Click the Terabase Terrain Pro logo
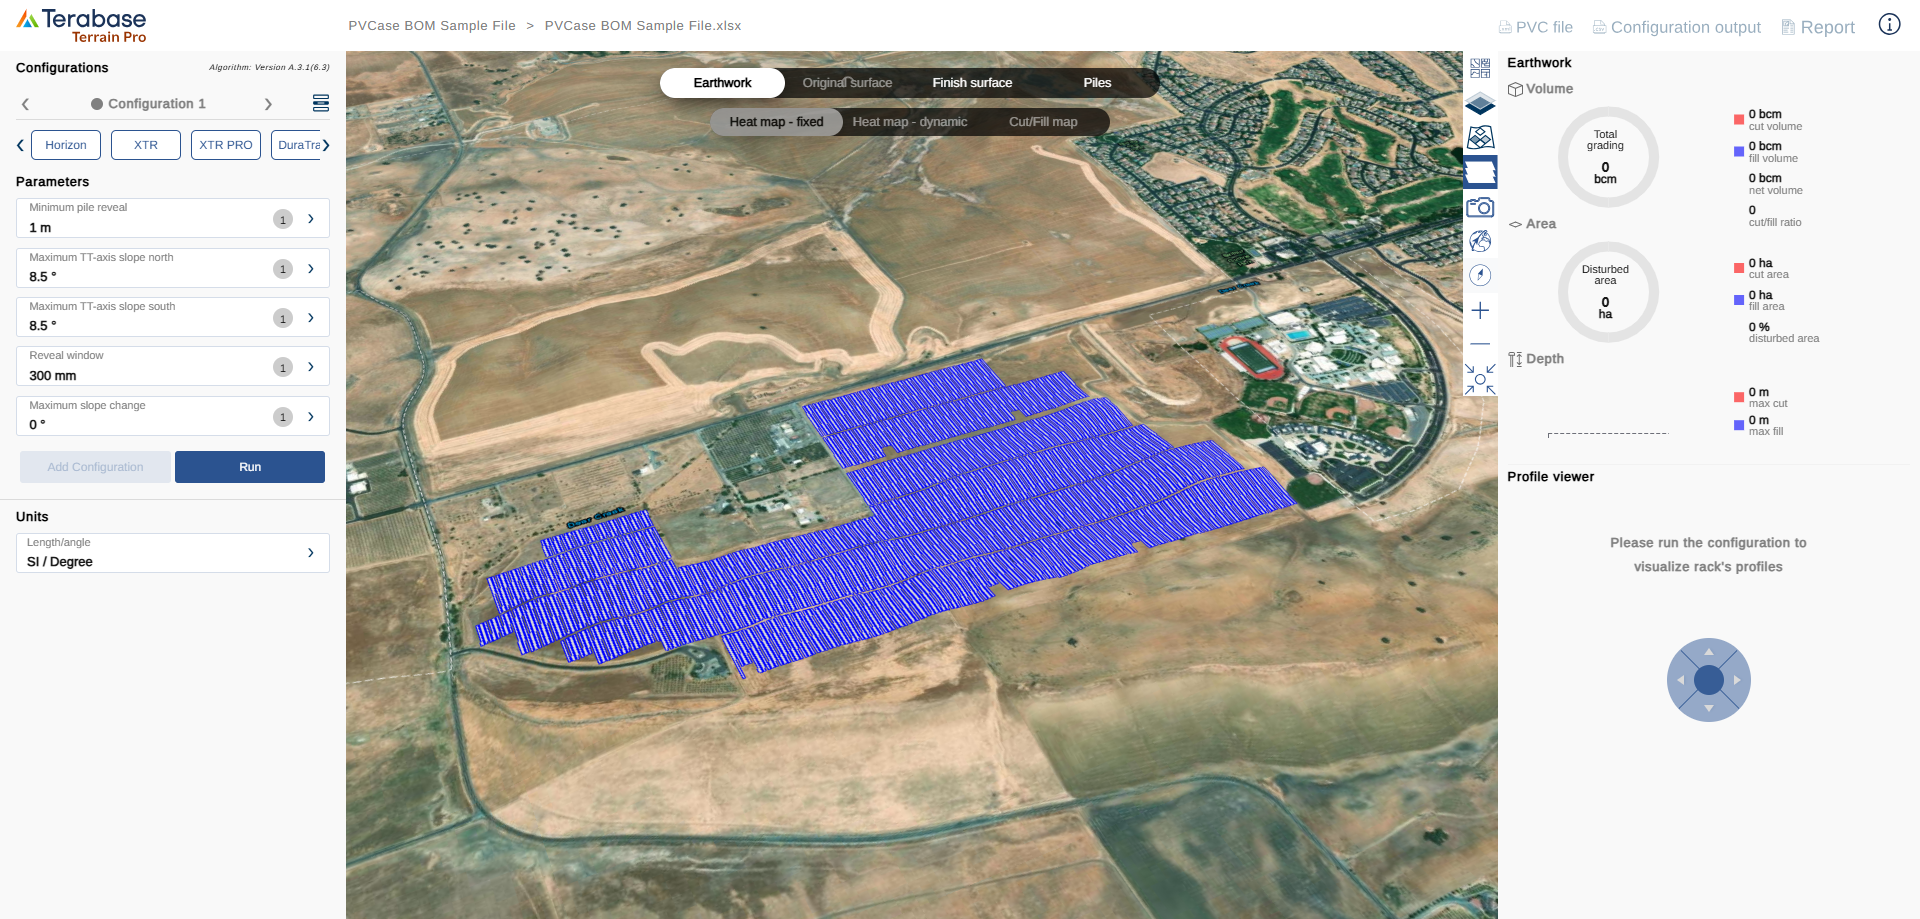This screenshot has width=1920, height=919. click(x=82, y=26)
